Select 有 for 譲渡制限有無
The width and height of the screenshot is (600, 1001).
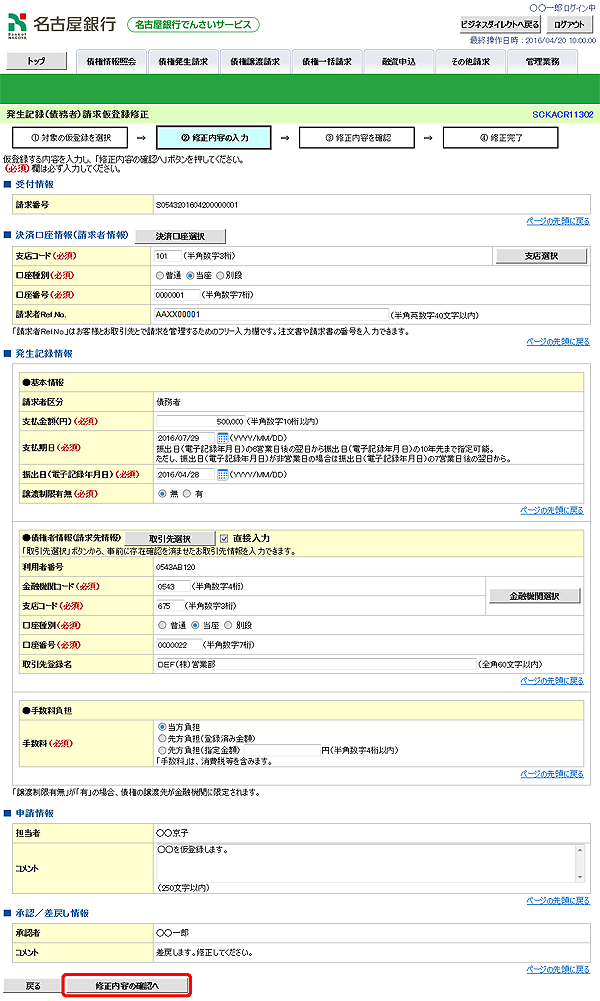click(x=187, y=493)
